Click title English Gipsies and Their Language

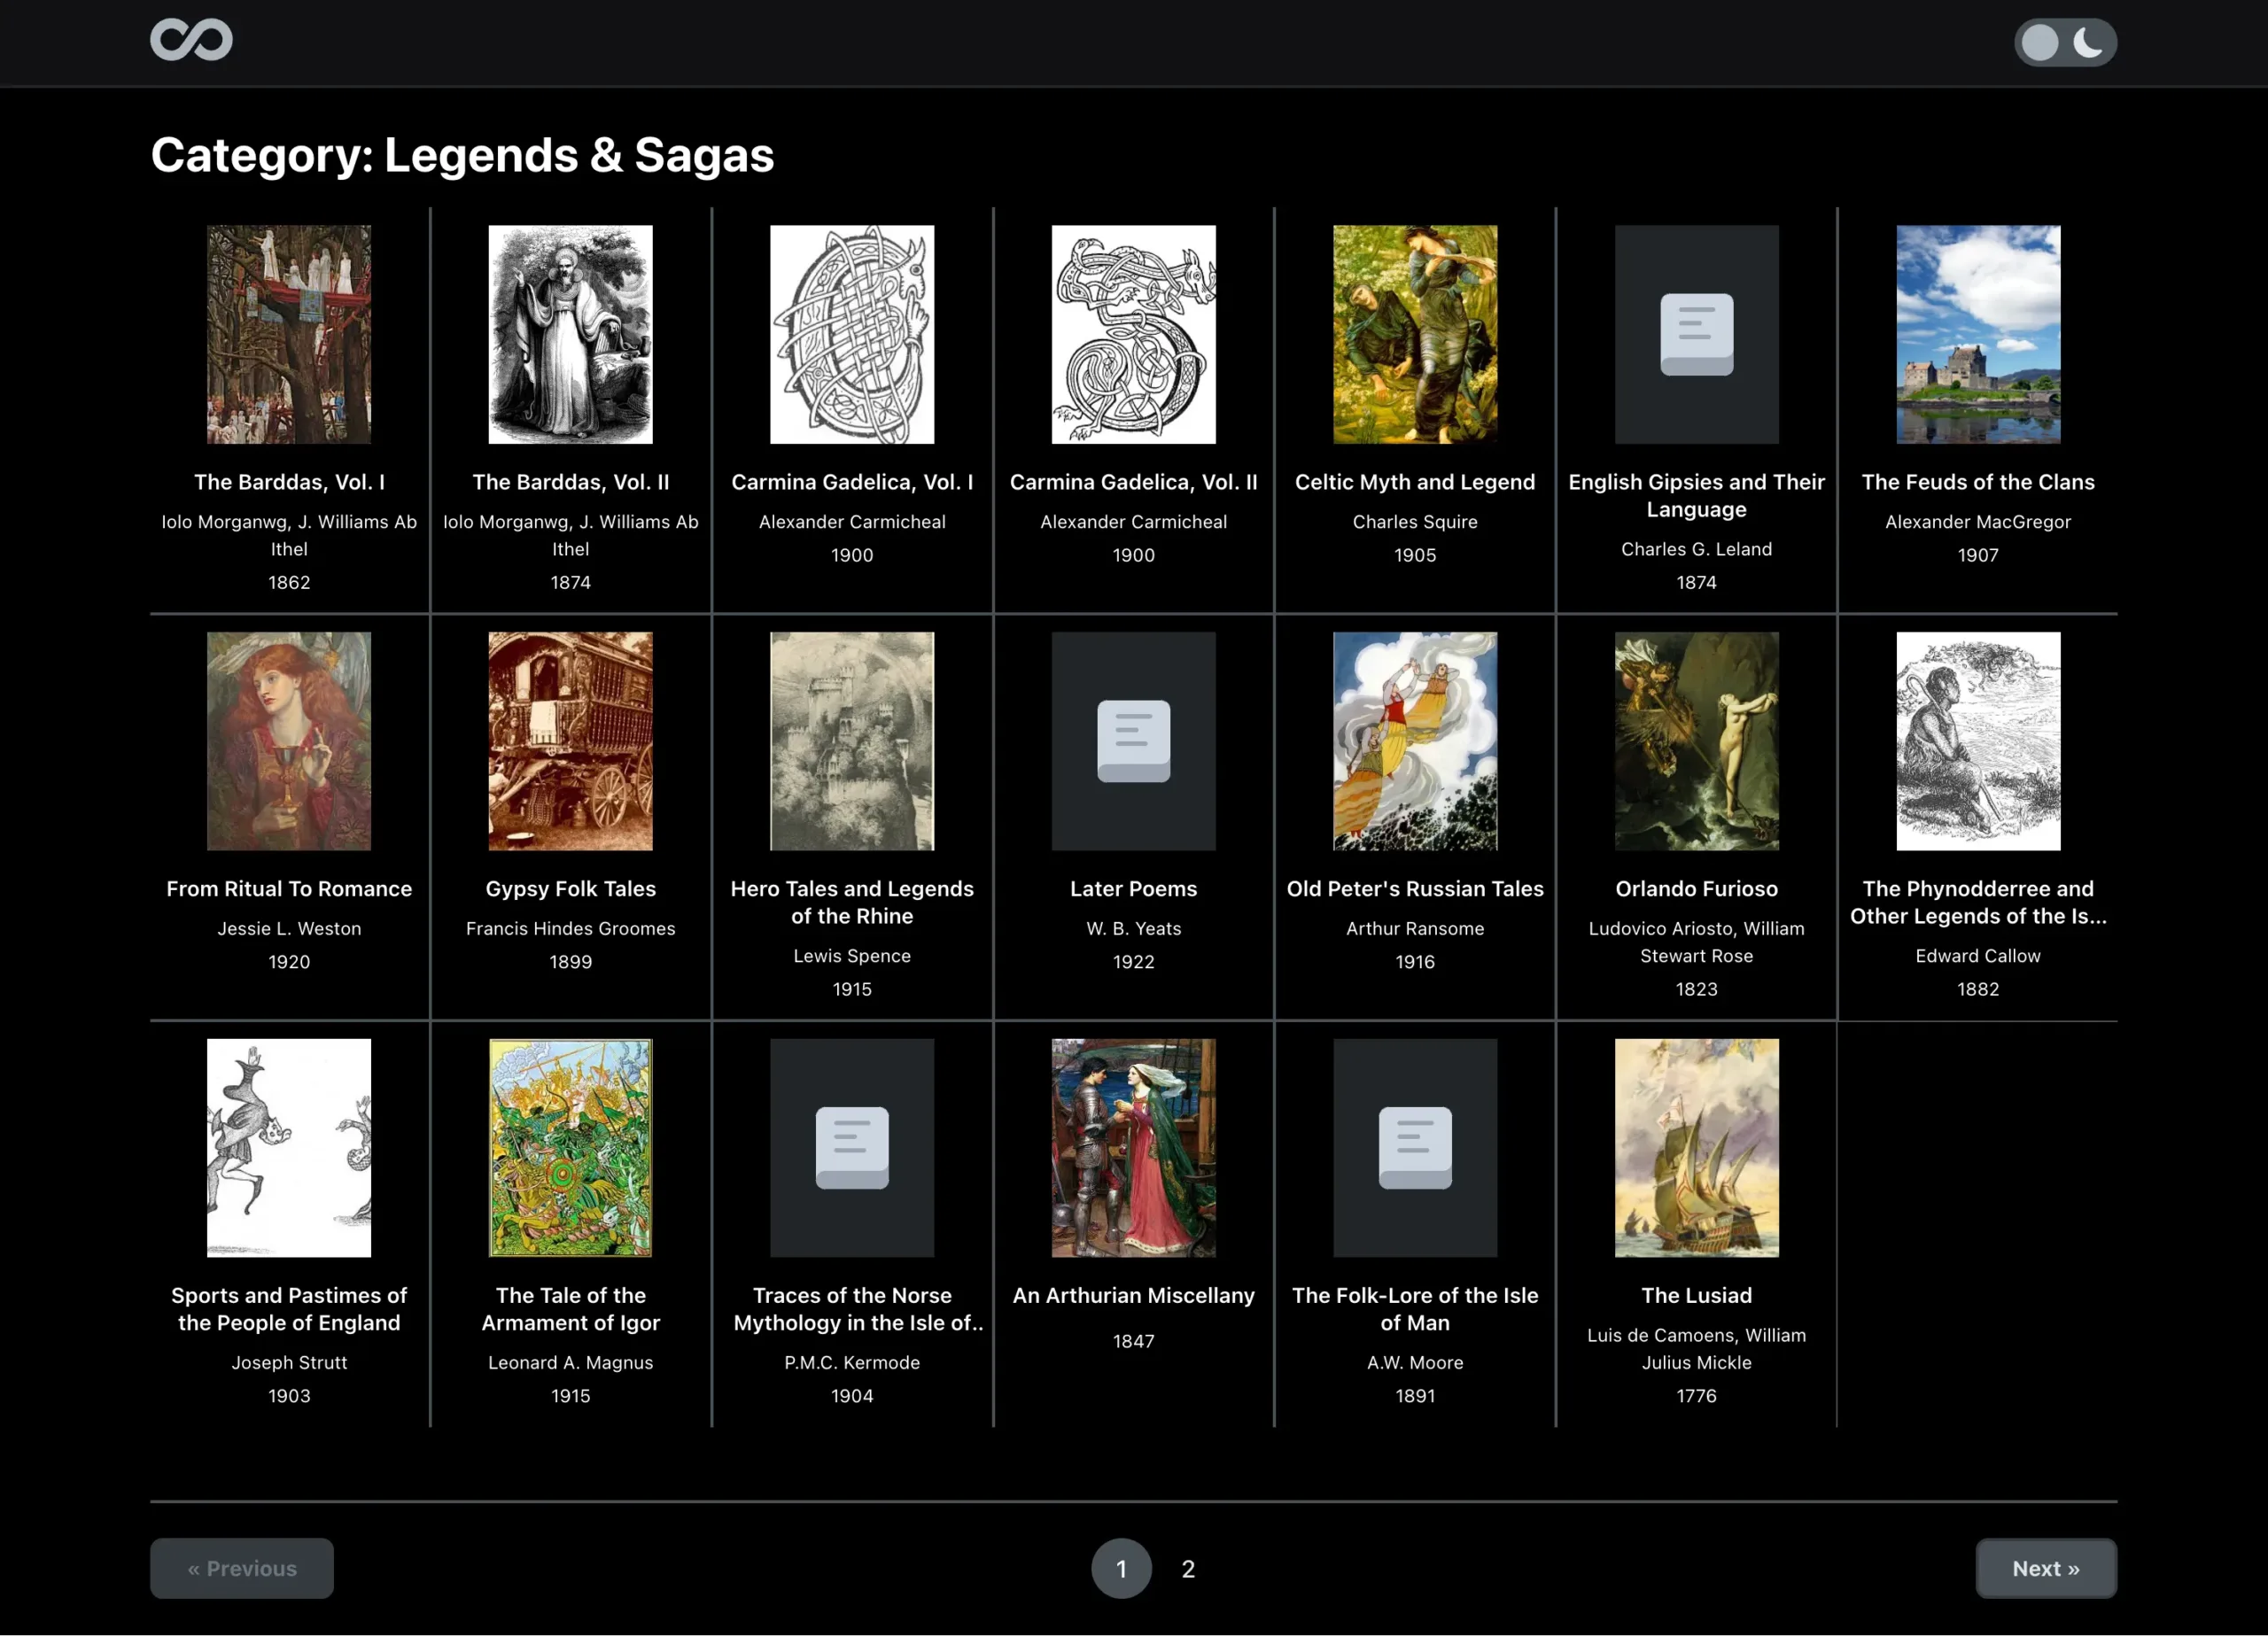(1696, 496)
